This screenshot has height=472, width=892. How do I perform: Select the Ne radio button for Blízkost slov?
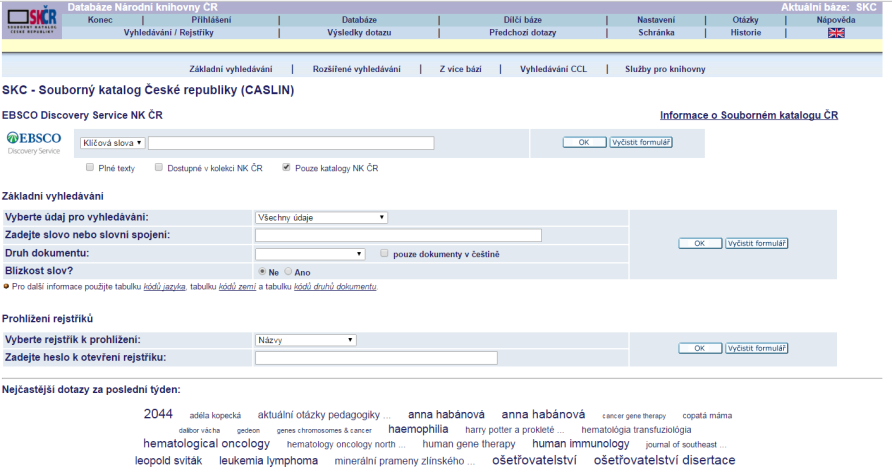pos(262,271)
